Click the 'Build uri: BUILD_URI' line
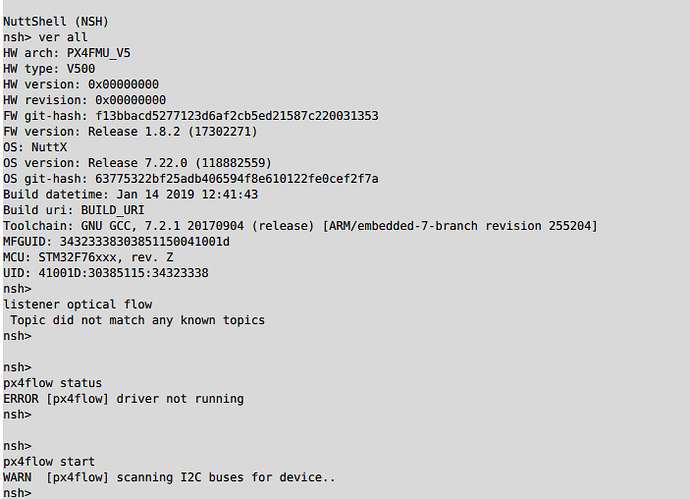Image resolution: width=690 pixels, height=499 pixels. point(73,210)
